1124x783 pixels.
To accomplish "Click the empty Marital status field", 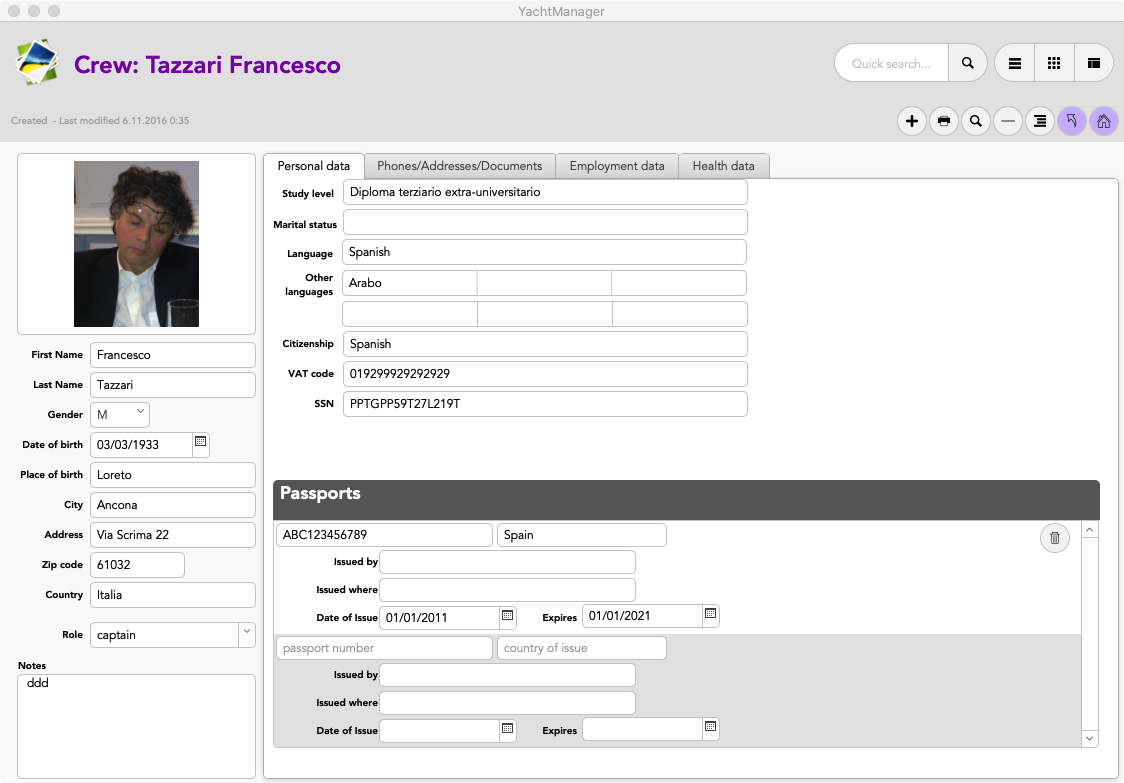I will 545,222.
